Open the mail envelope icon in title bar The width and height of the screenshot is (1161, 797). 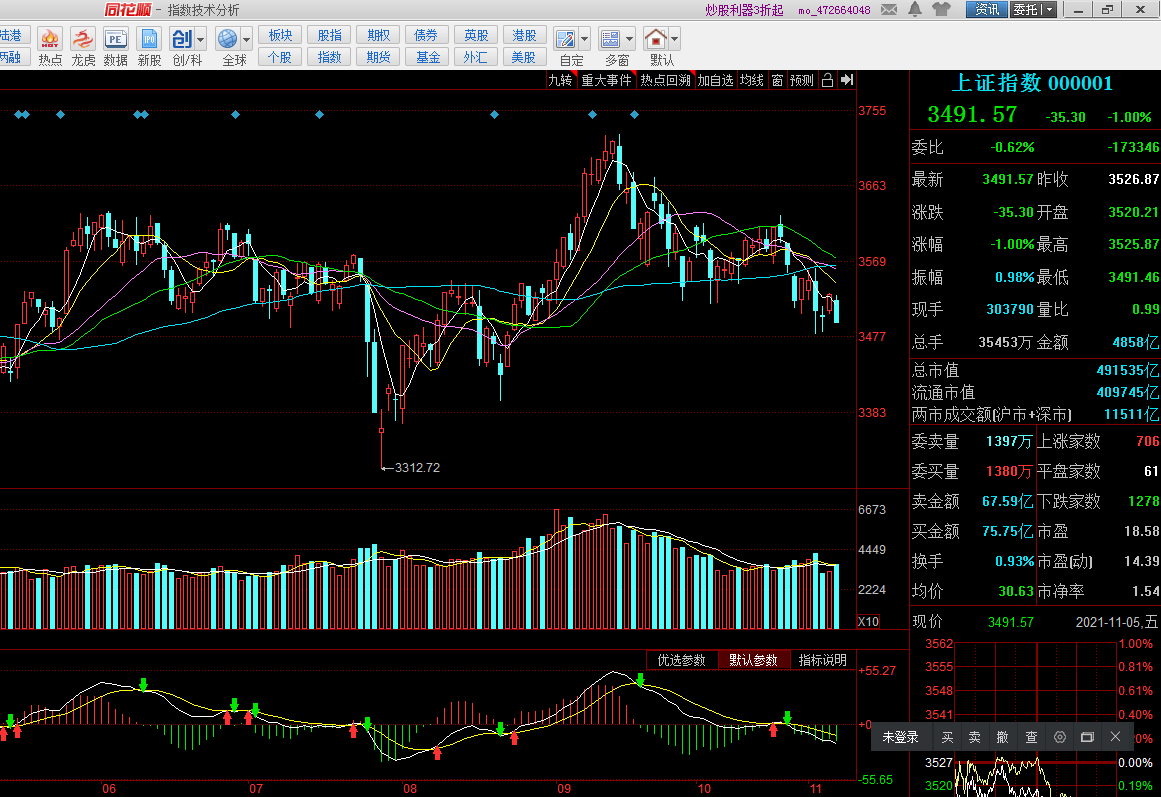889,10
